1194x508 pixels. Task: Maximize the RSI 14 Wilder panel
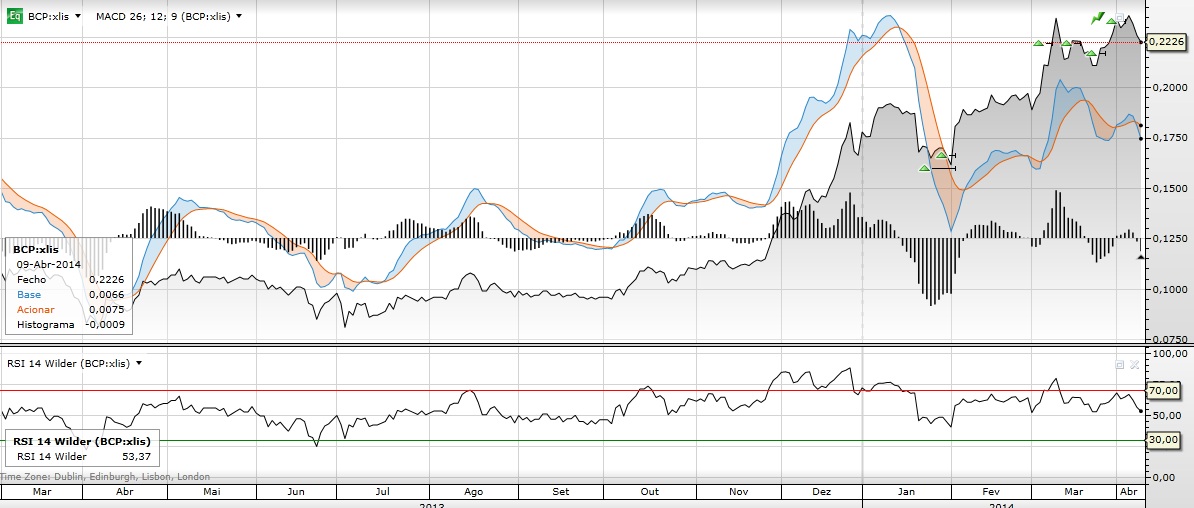pyautogui.click(x=1119, y=365)
